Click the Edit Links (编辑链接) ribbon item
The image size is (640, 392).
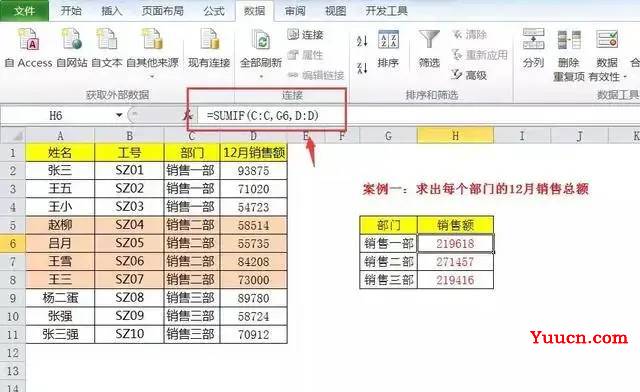click(316, 75)
